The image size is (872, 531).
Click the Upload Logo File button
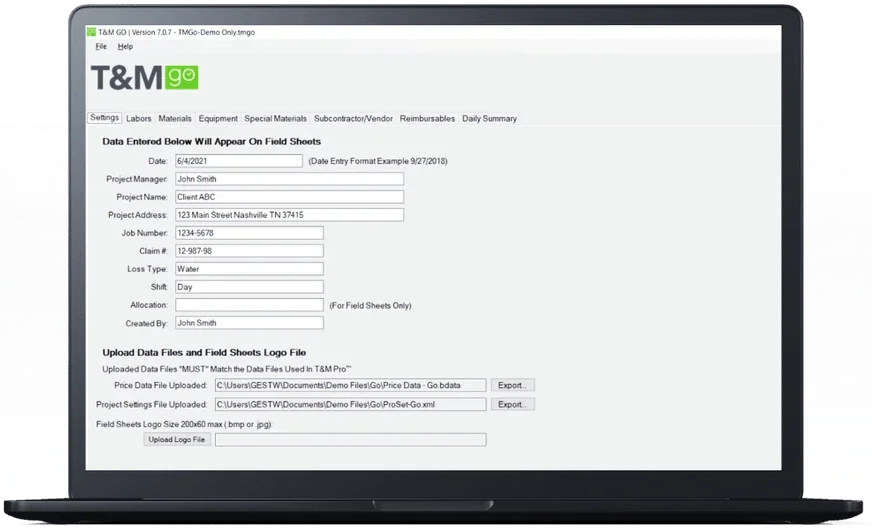[177, 439]
